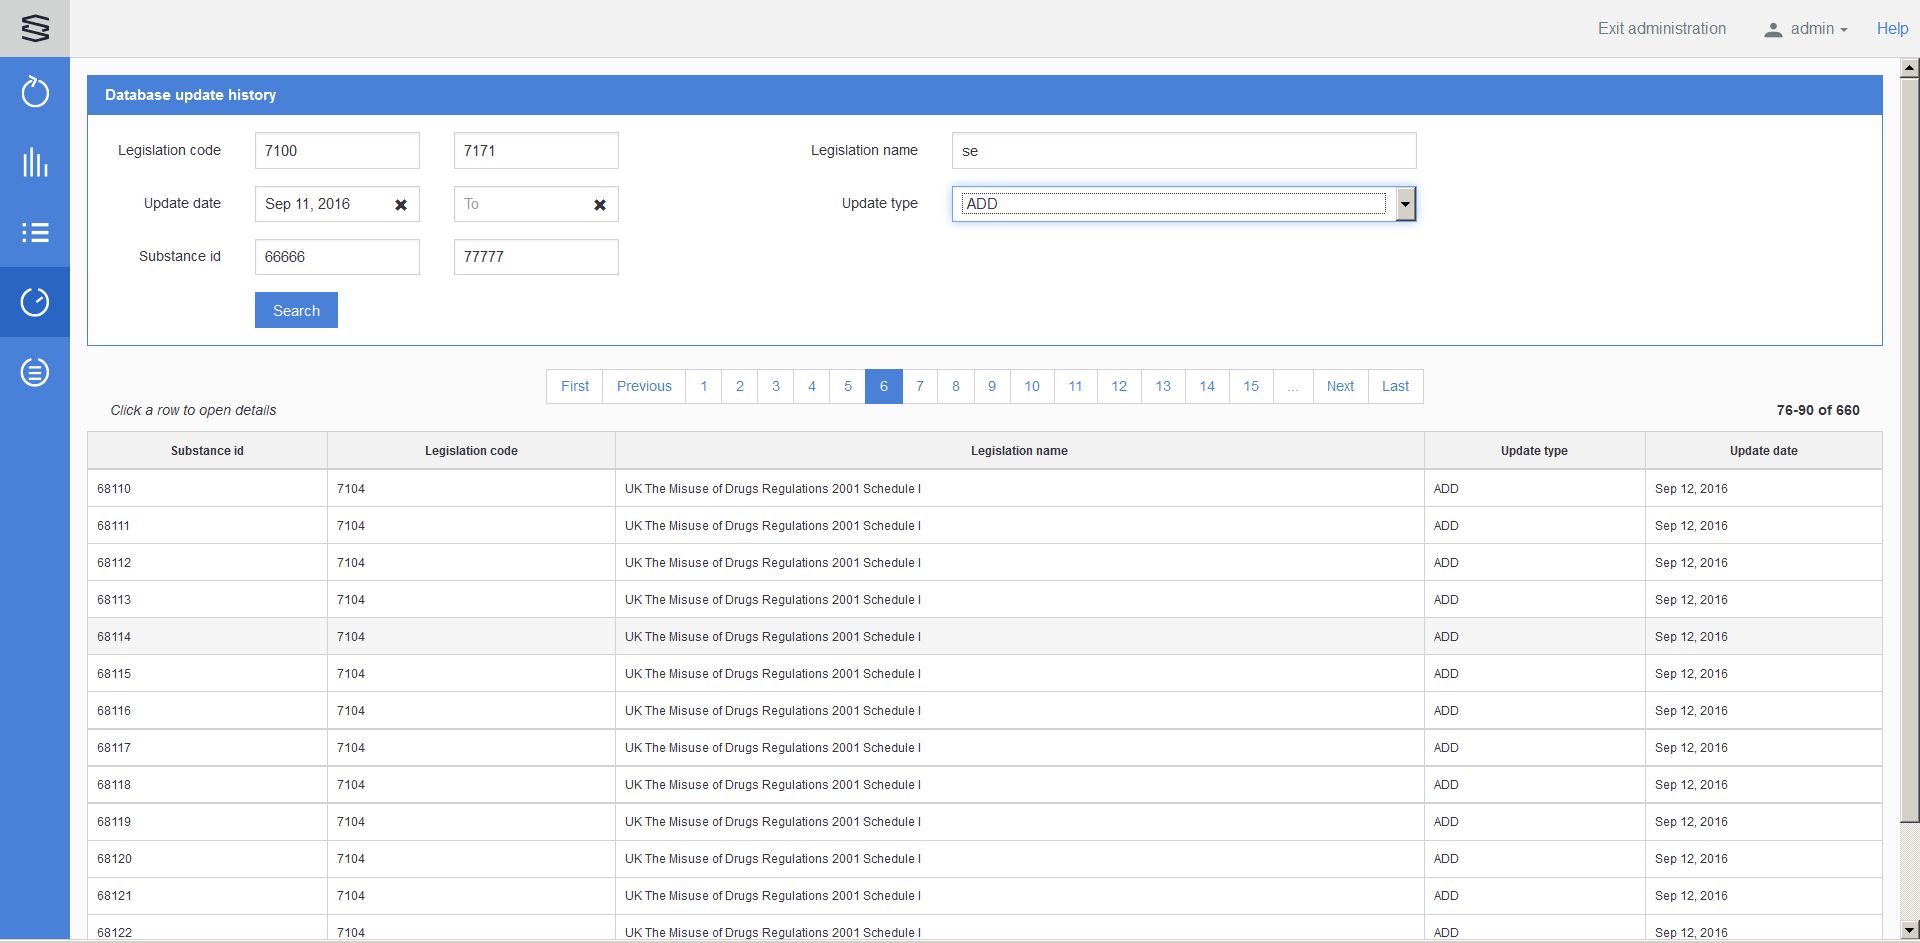The width and height of the screenshot is (1920, 943).
Task: Click the stacked-layers app logo icon
Action: coord(35,28)
